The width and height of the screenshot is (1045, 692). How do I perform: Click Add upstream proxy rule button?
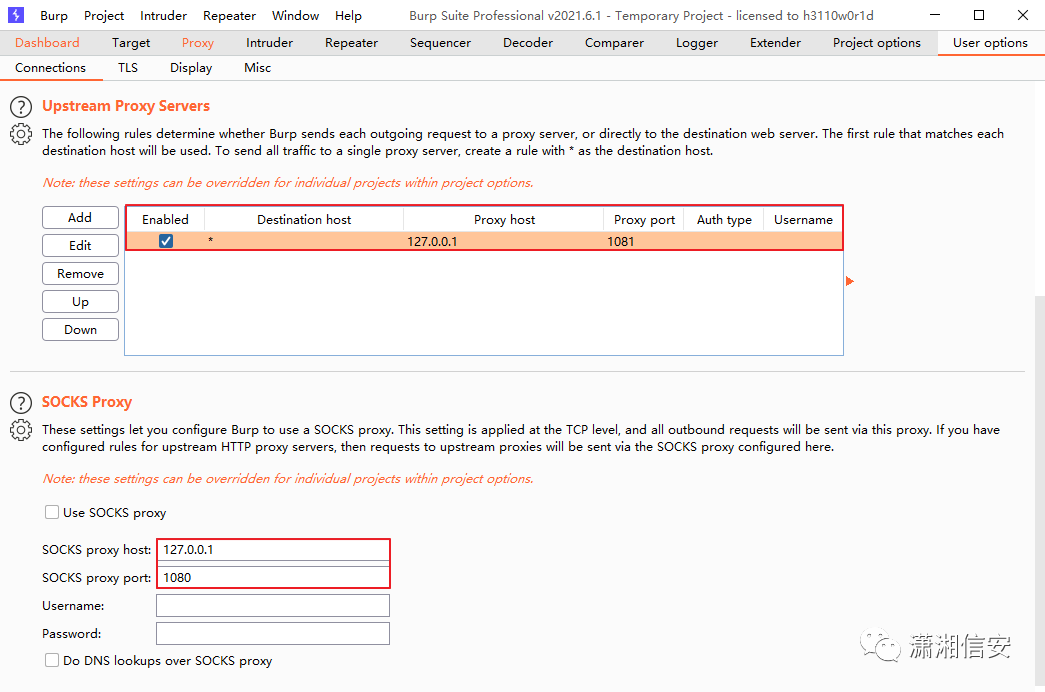pos(80,217)
